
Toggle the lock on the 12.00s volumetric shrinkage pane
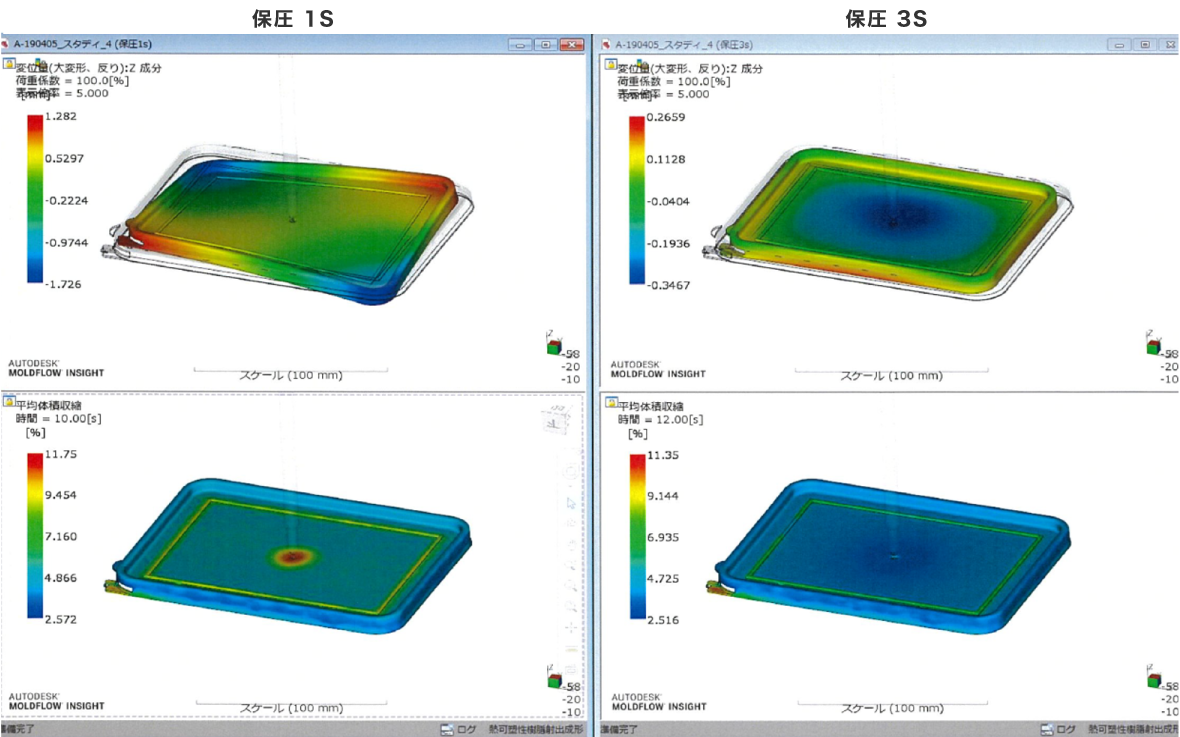609,402
